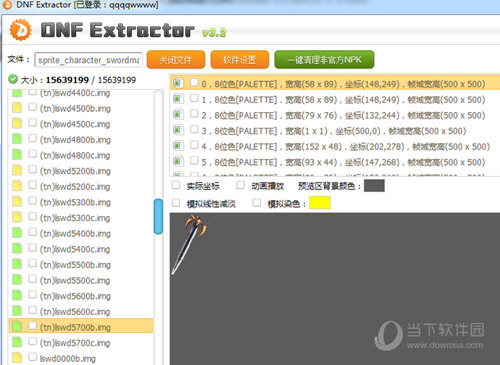Image resolution: width=500 pixels, height=365 pixels.
Task: Select the picture icon for frame 2
Action: (178, 114)
